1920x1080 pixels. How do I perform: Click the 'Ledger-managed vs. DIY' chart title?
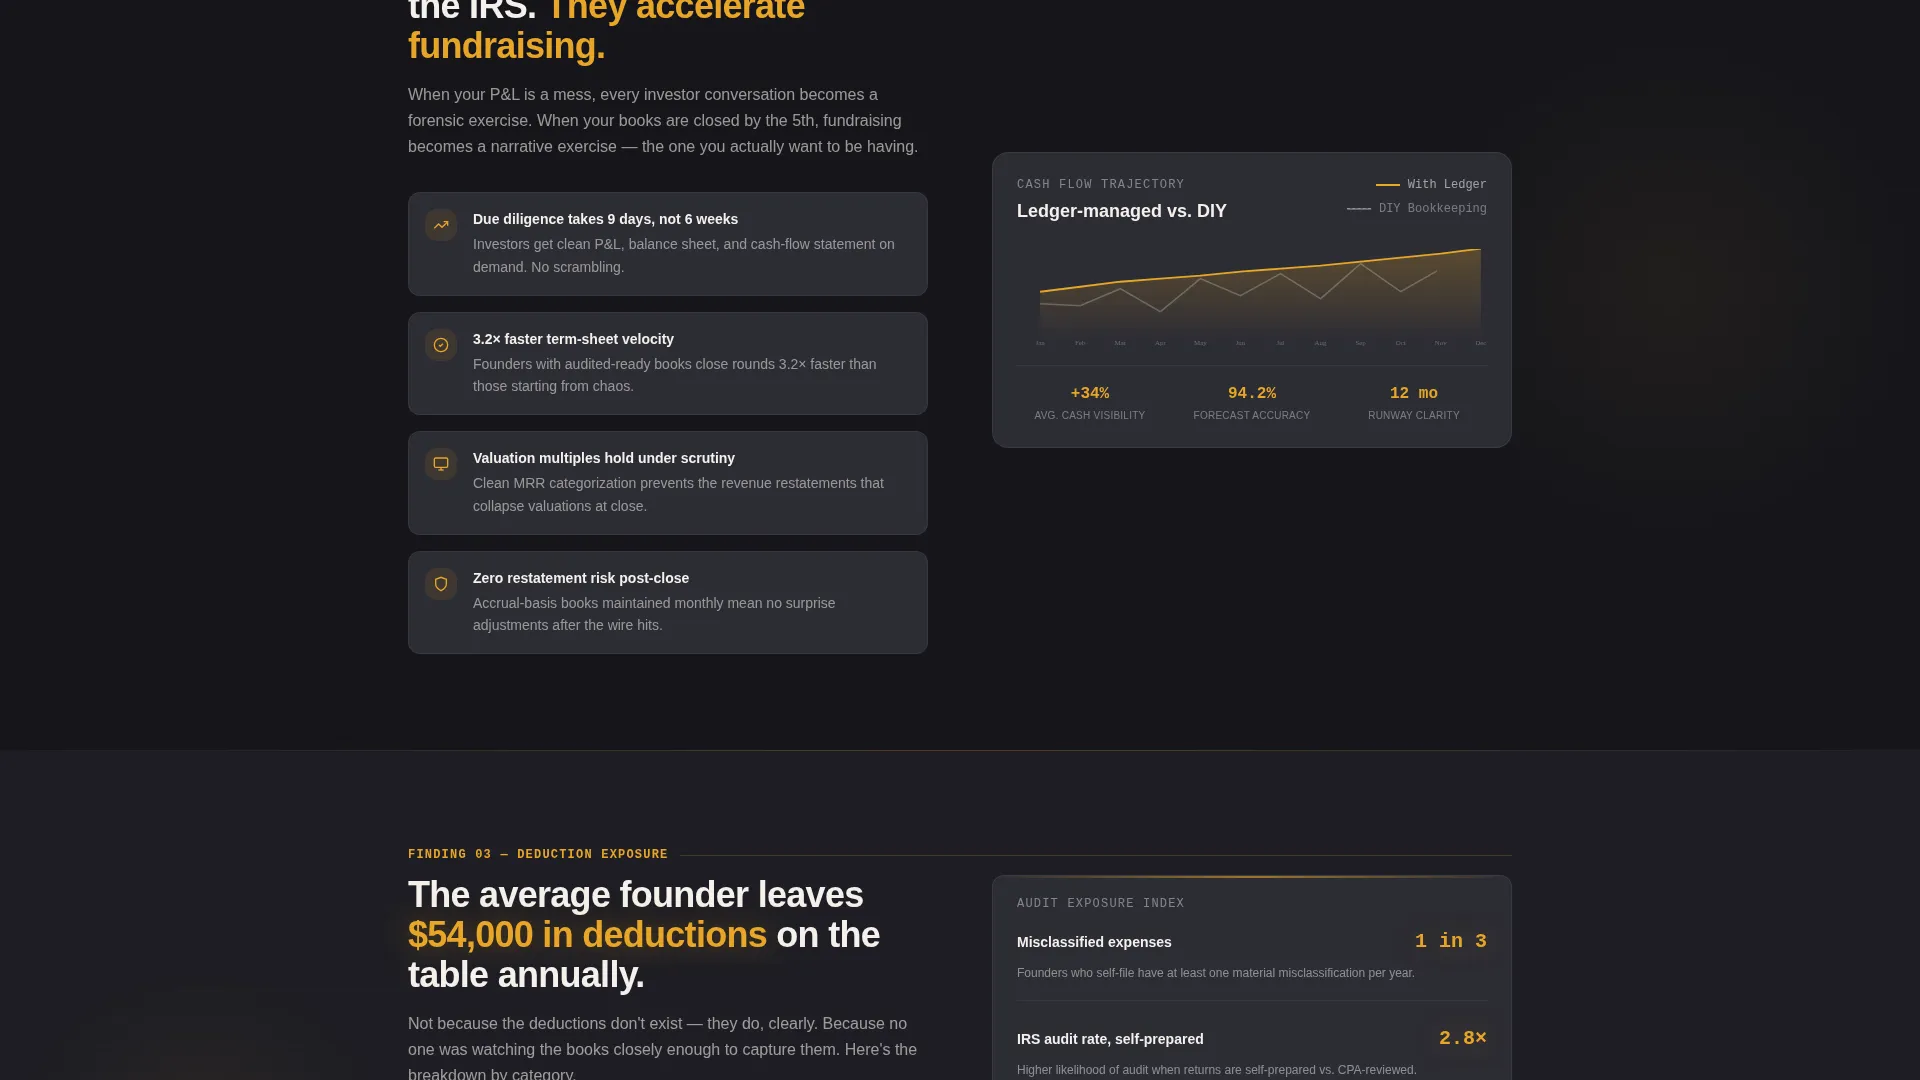[x=1121, y=211]
